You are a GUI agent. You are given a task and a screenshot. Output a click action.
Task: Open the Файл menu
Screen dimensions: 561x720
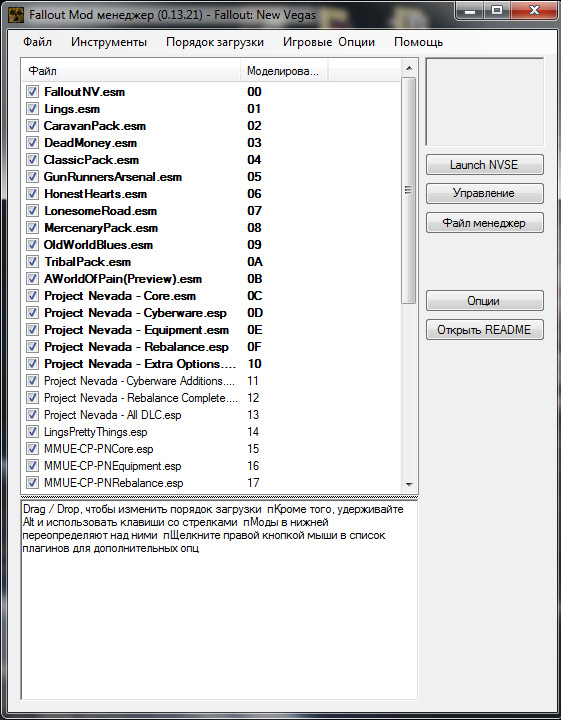37,42
